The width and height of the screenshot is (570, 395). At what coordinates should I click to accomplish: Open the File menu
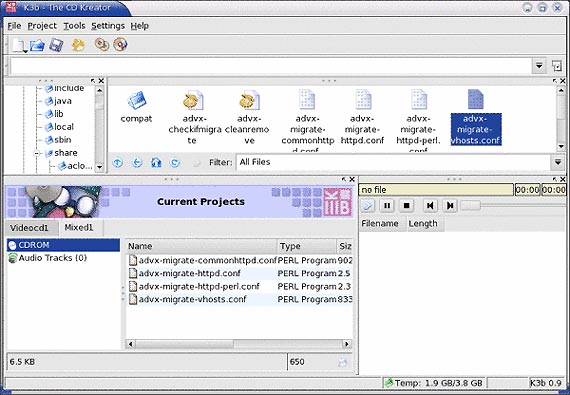point(14,26)
